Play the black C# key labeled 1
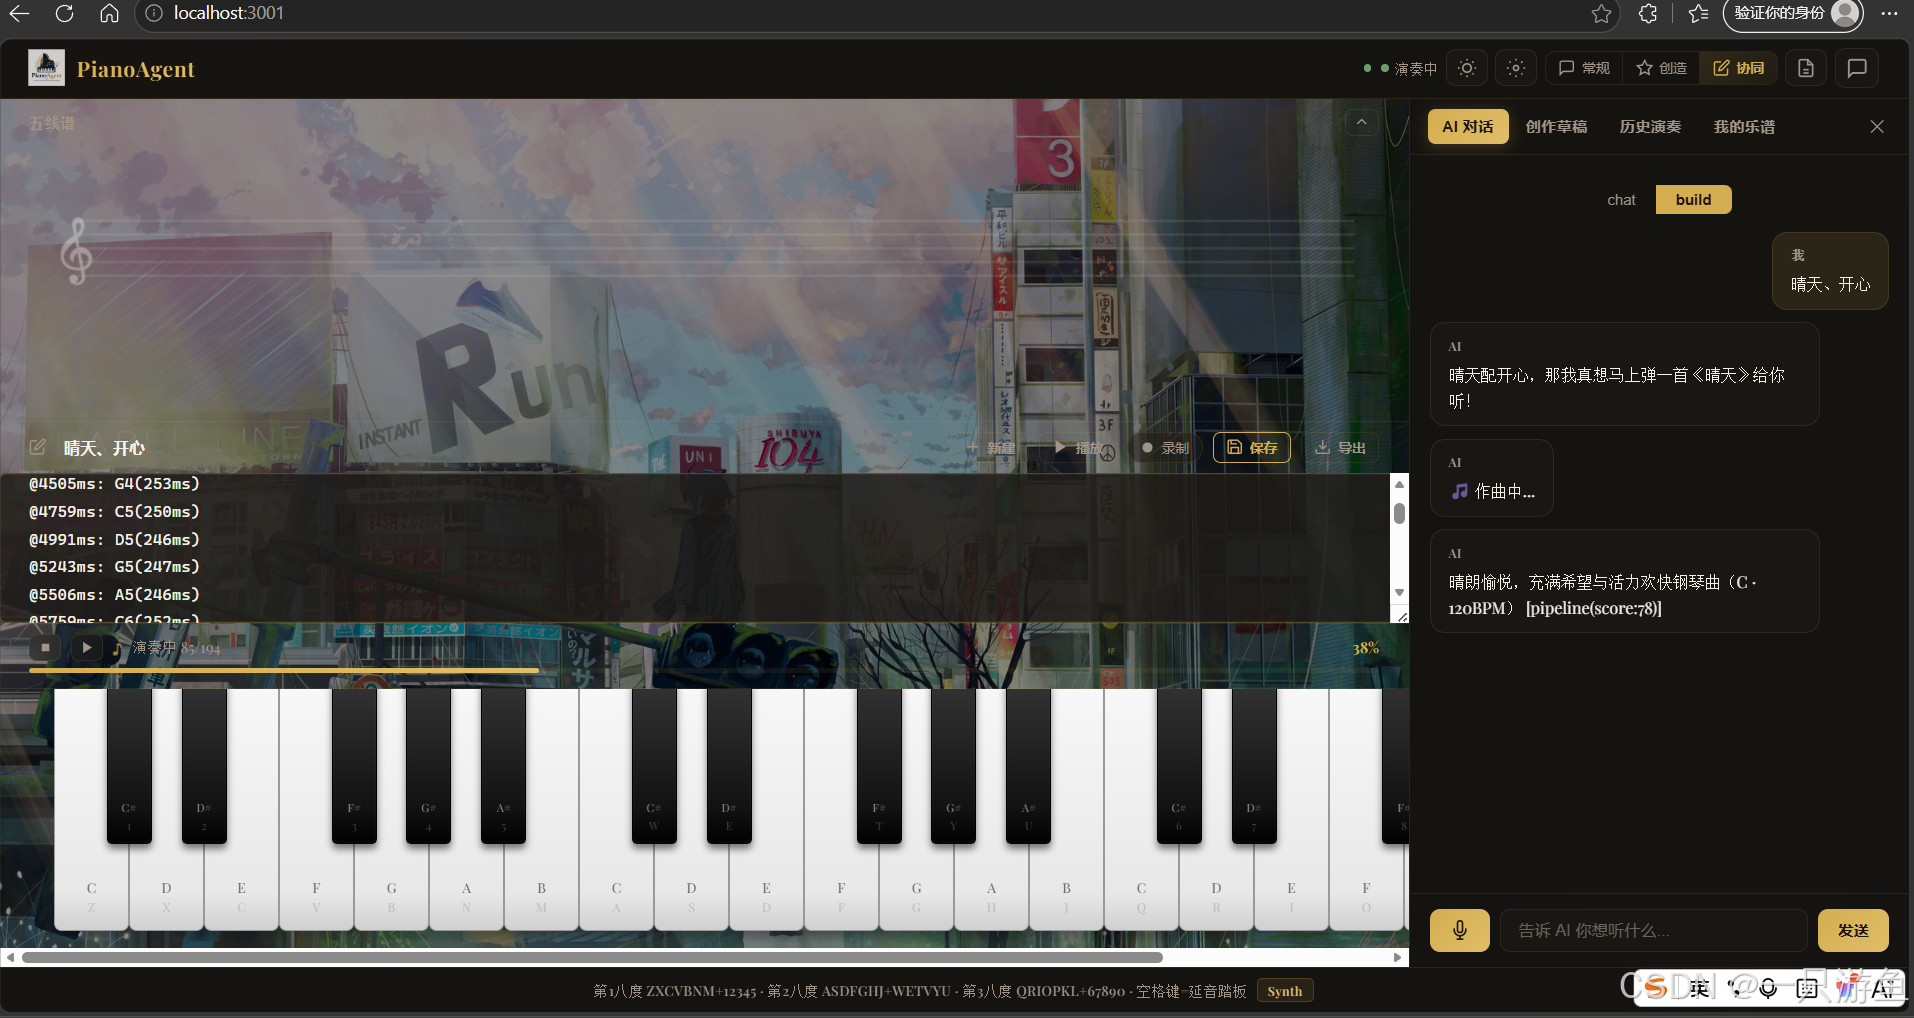The width and height of the screenshot is (1914, 1018). (x=129, y=765)
